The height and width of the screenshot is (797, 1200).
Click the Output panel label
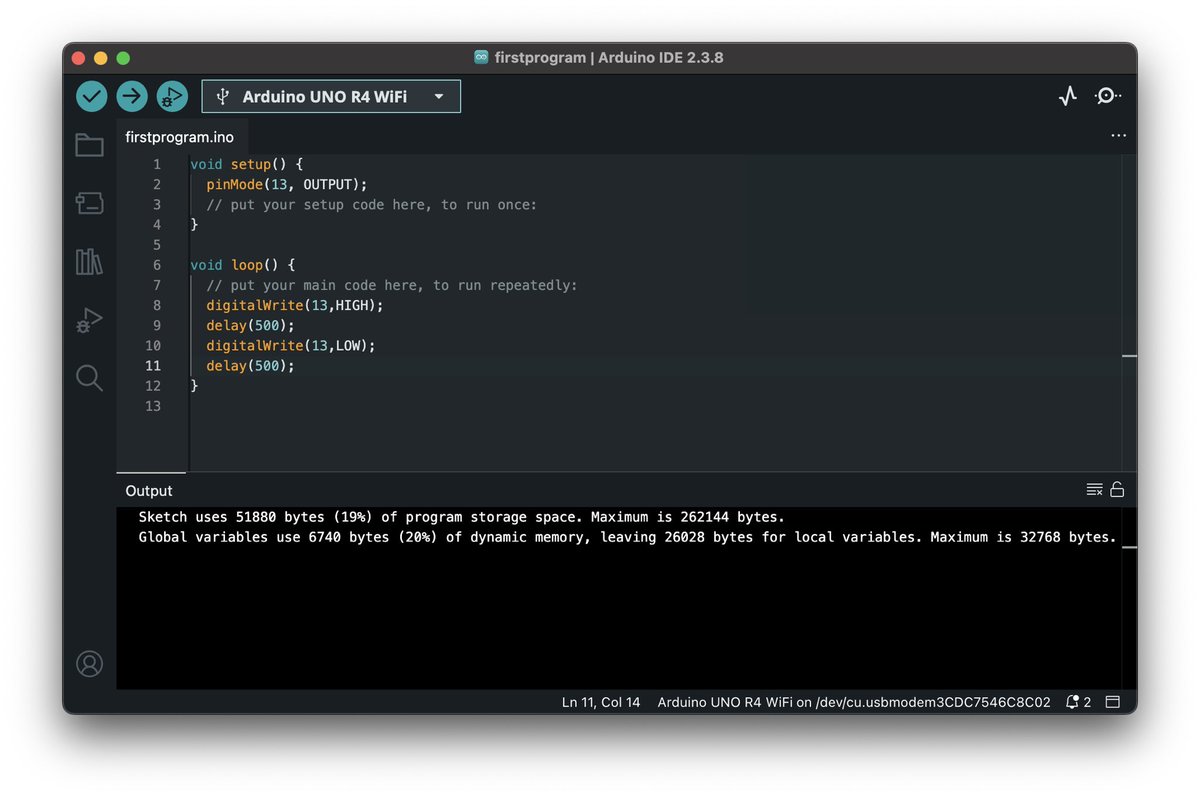(149, 491)
